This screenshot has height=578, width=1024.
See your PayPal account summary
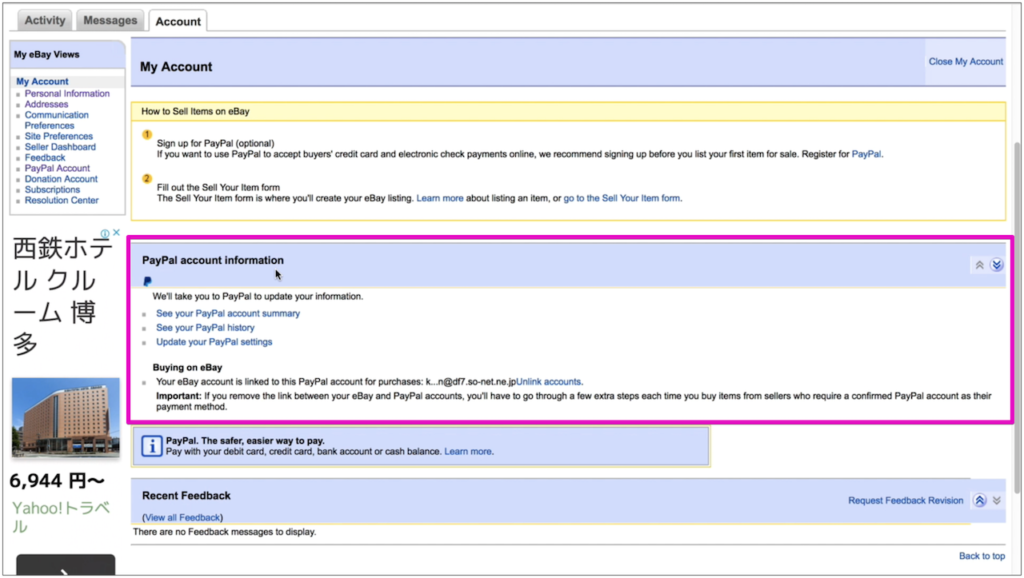point(228,313)
